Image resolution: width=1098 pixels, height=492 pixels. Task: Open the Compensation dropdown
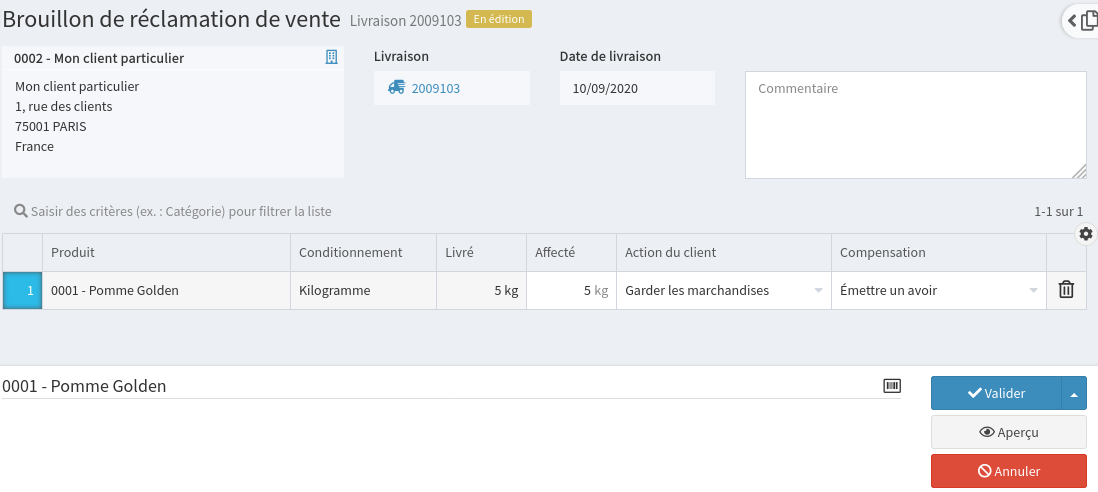click(938, 290)
